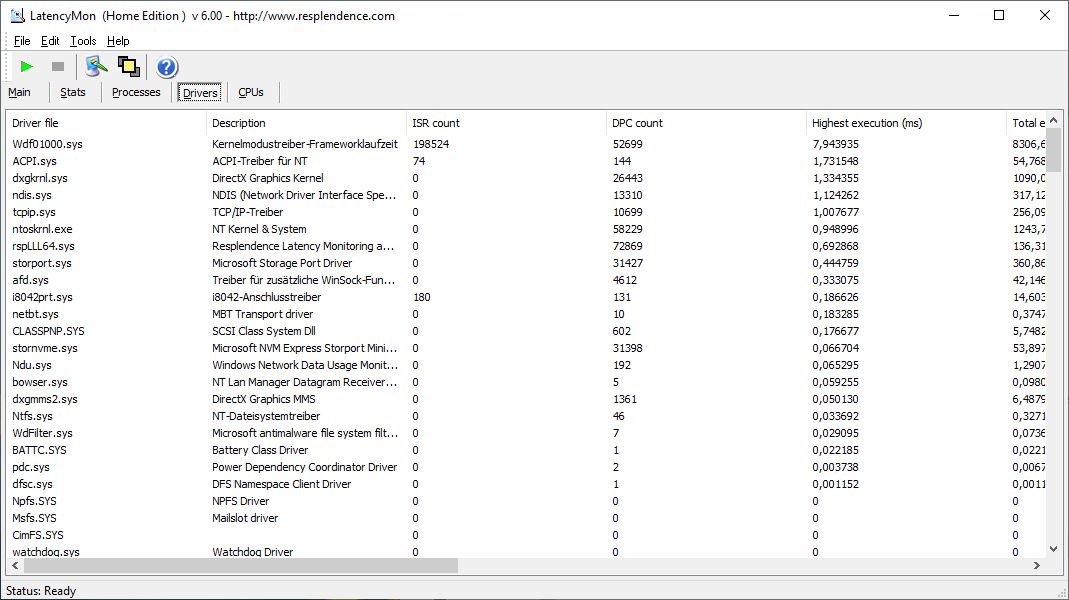This screenshot has height=600, width=1069.
Task: Switch to the Stats tab
Action: click(73, 92)
